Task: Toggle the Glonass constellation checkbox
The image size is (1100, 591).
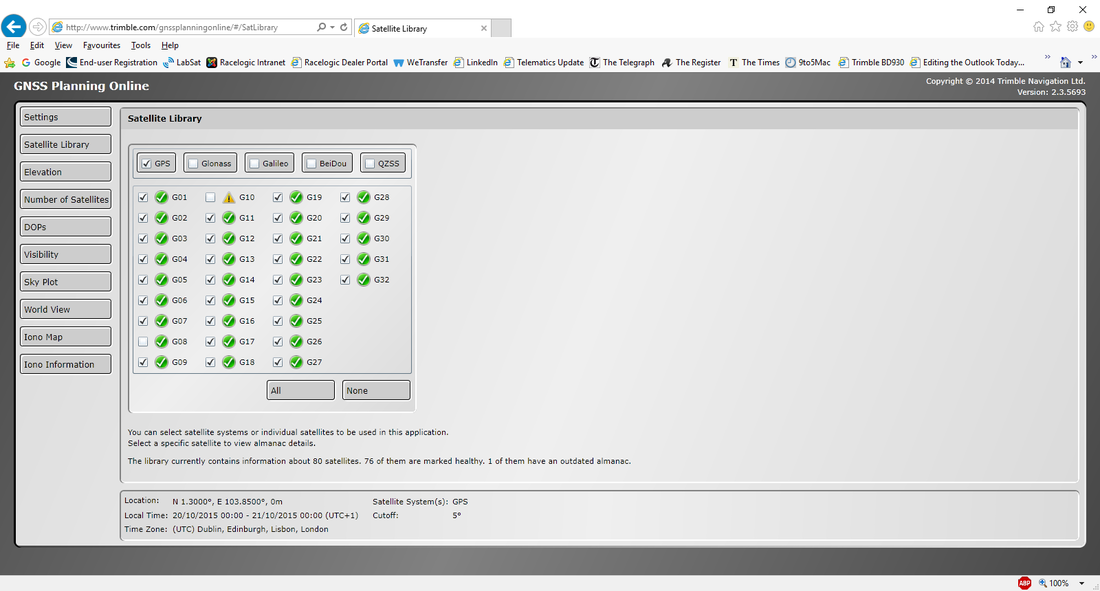Action: coord(193,164)
